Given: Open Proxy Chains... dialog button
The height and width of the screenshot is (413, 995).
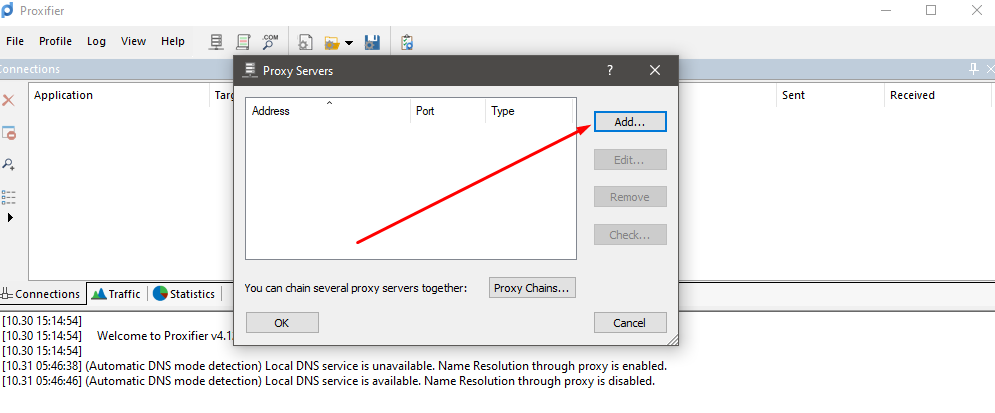Looking at the screenshot, I should coord(532,288).
